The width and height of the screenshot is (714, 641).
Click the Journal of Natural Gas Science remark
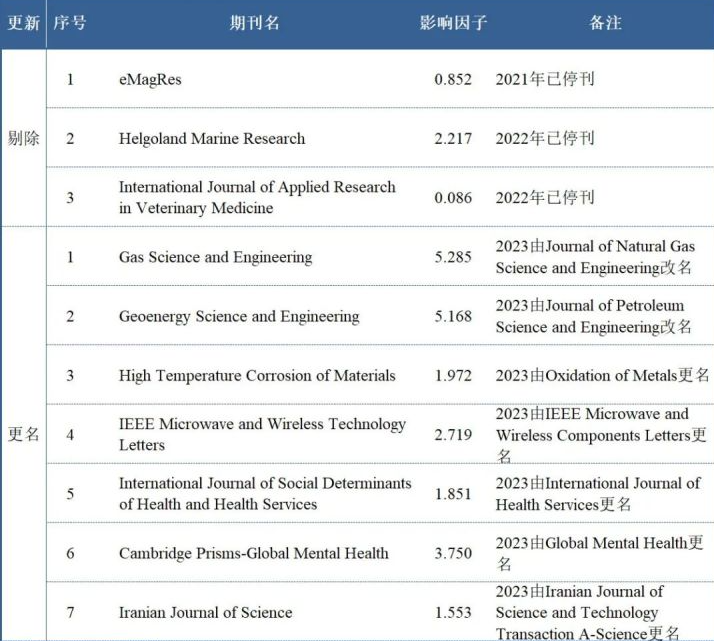[595, 257]
